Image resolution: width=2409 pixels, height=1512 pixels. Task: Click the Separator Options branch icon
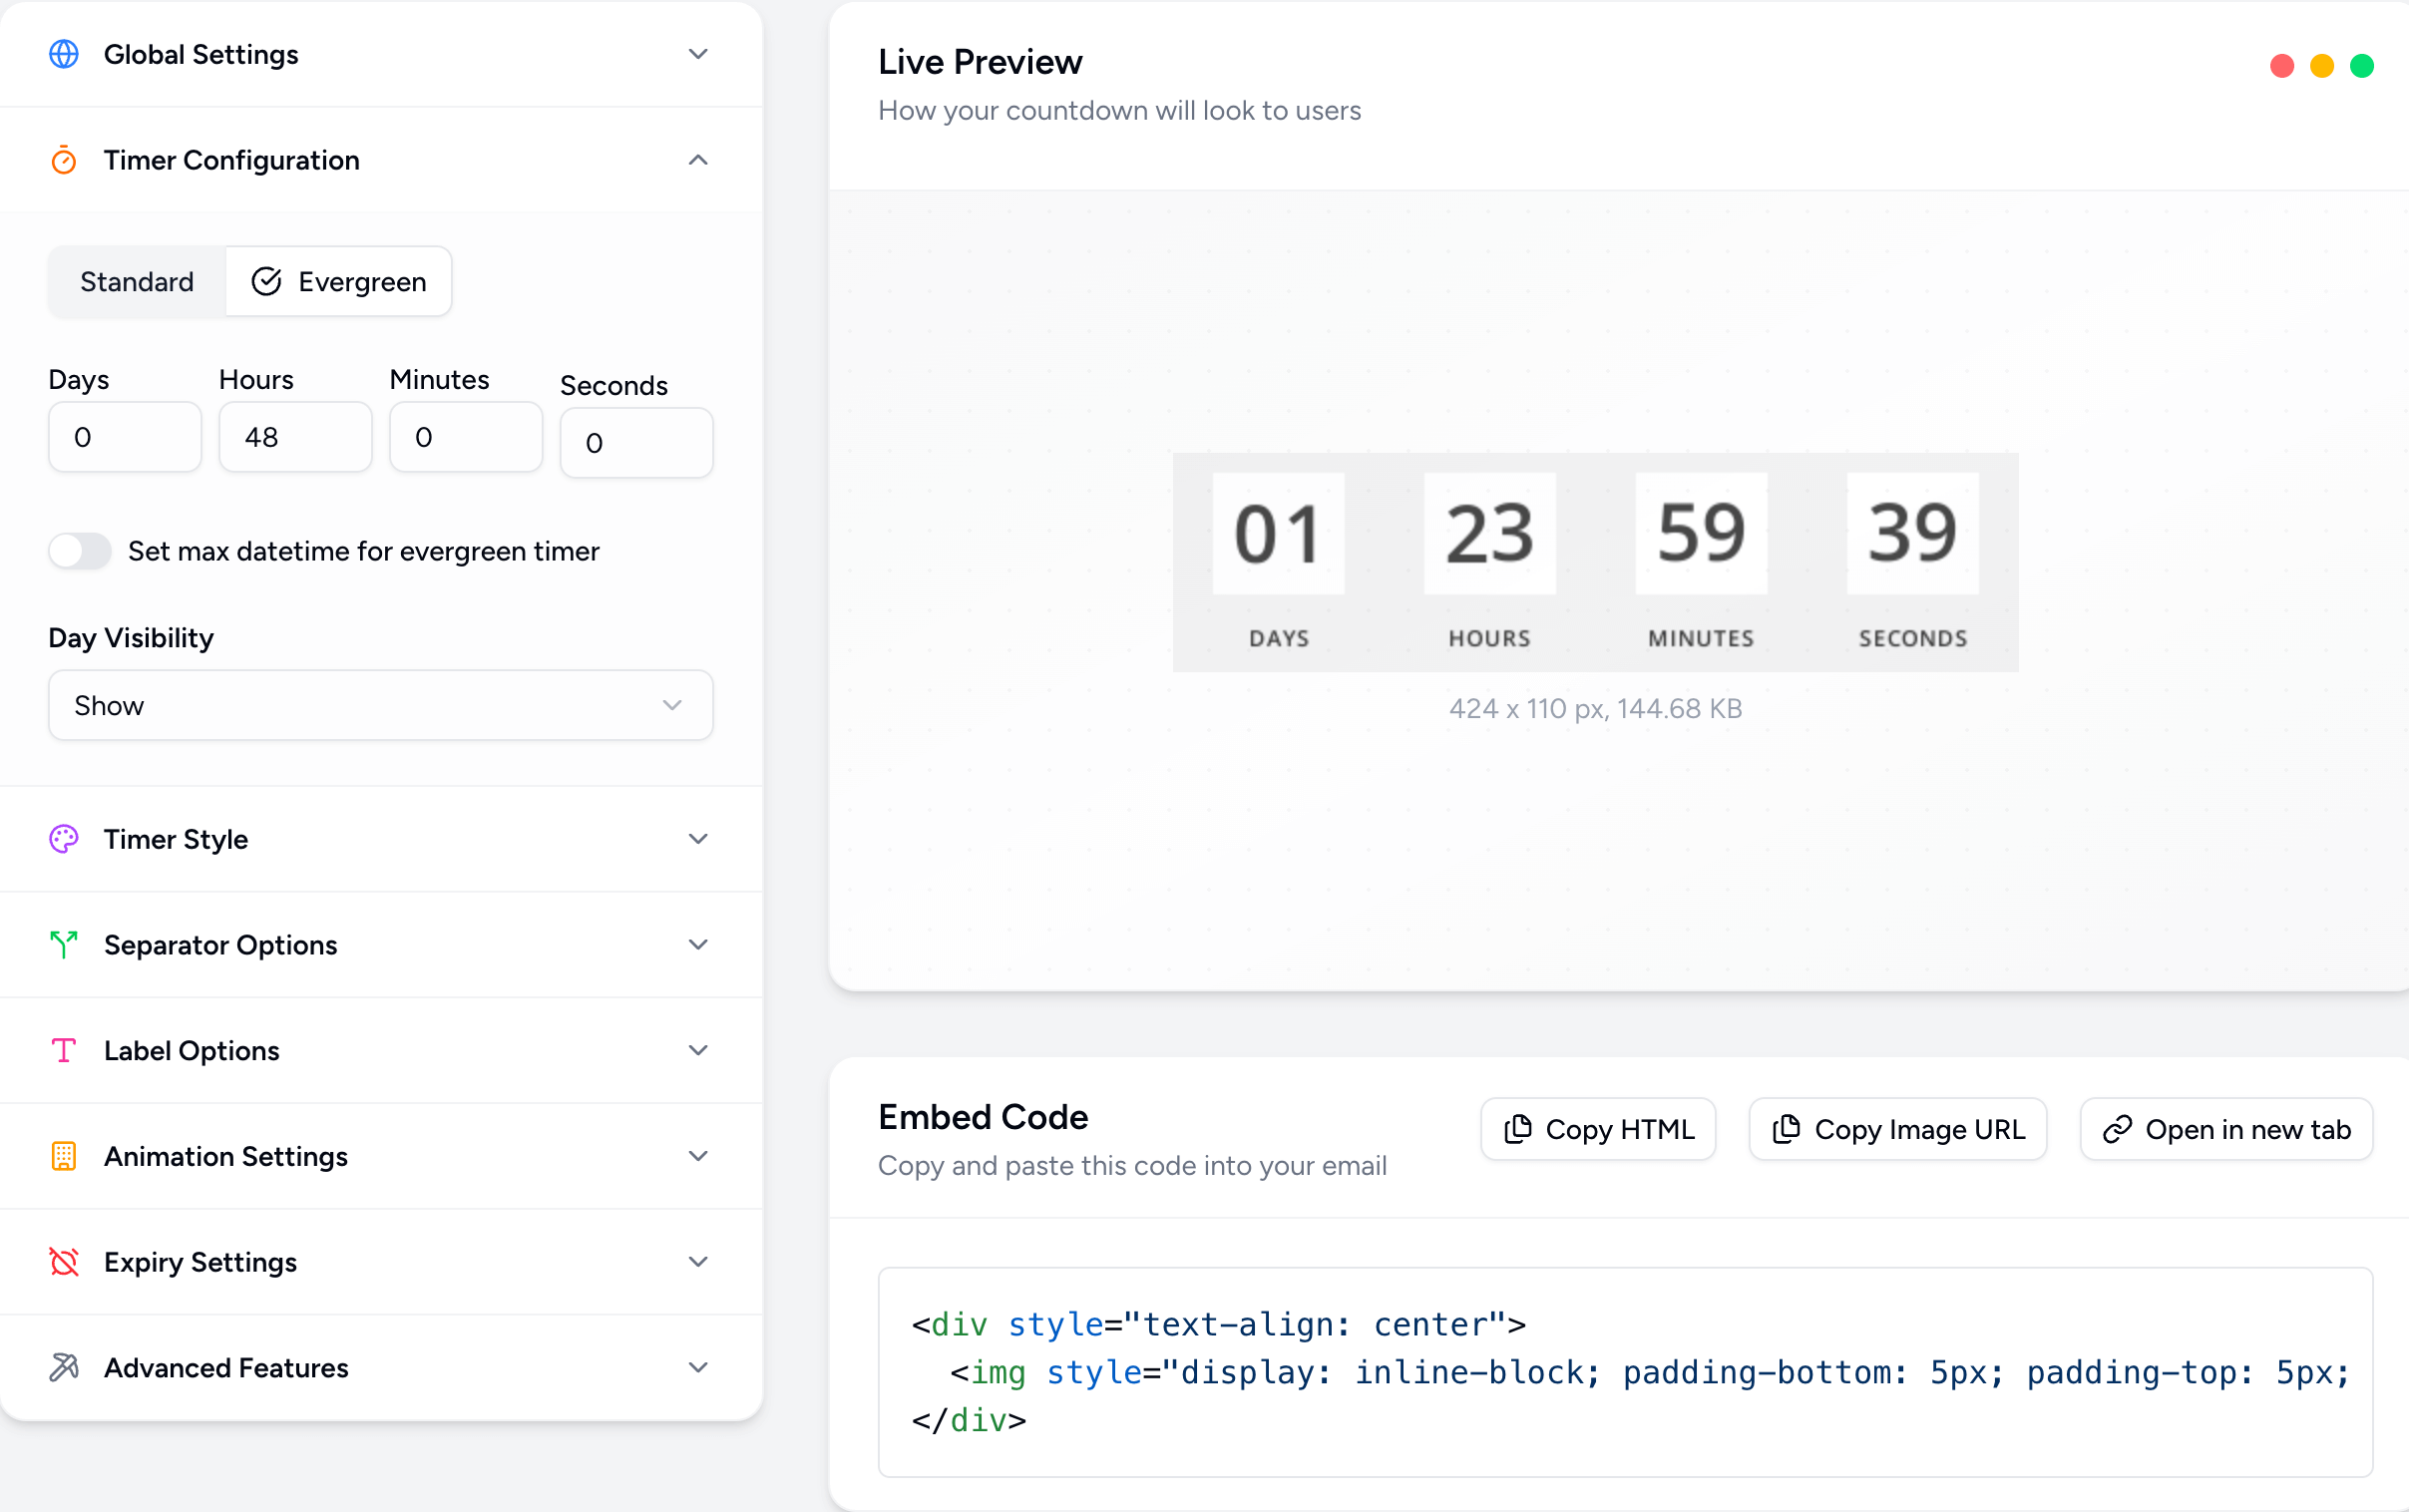click(x=64, y=944)
